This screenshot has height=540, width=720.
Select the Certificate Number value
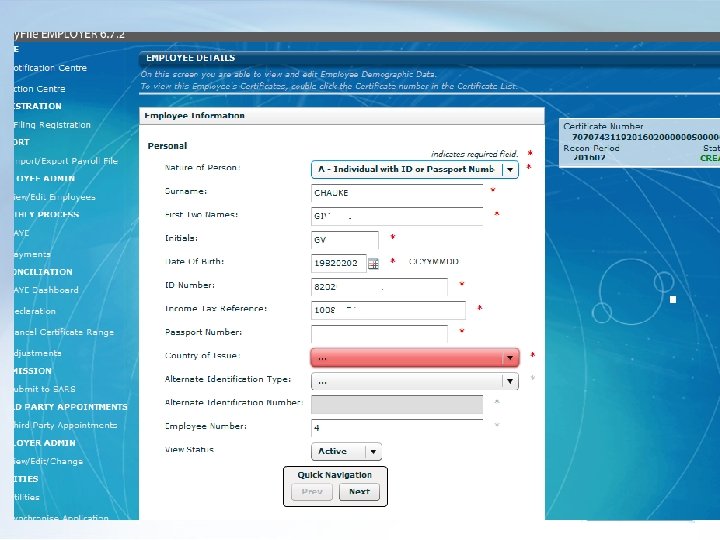[645, 137]
